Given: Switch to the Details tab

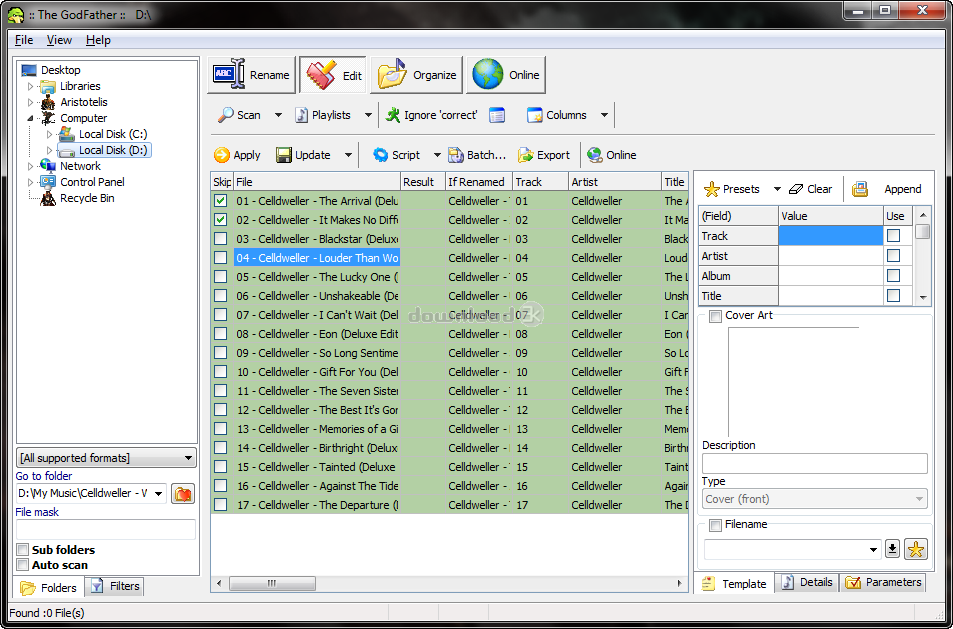Looking at the screenshot, I should point(806,582).
